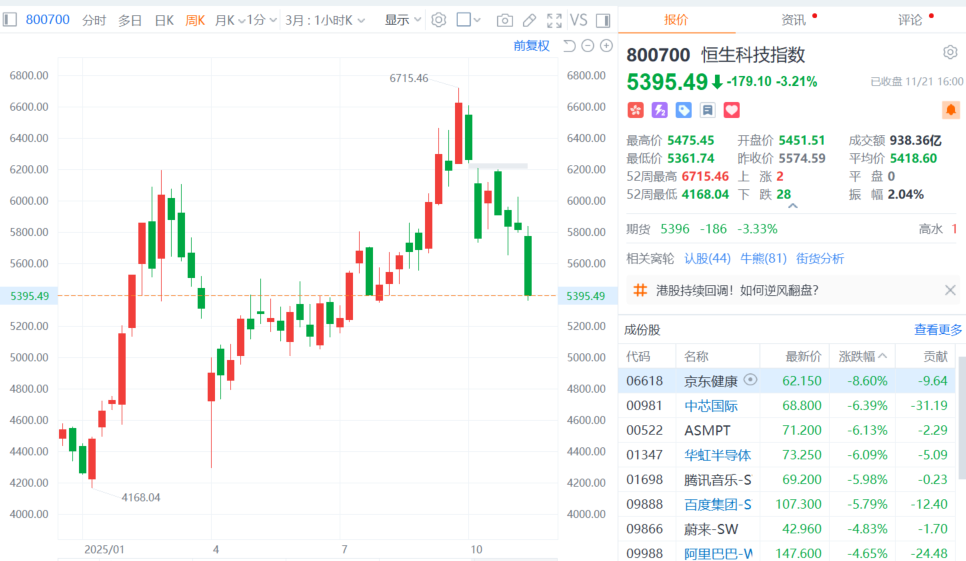
Task: Open quote panel settings gear
Action: tap(950, 52)
